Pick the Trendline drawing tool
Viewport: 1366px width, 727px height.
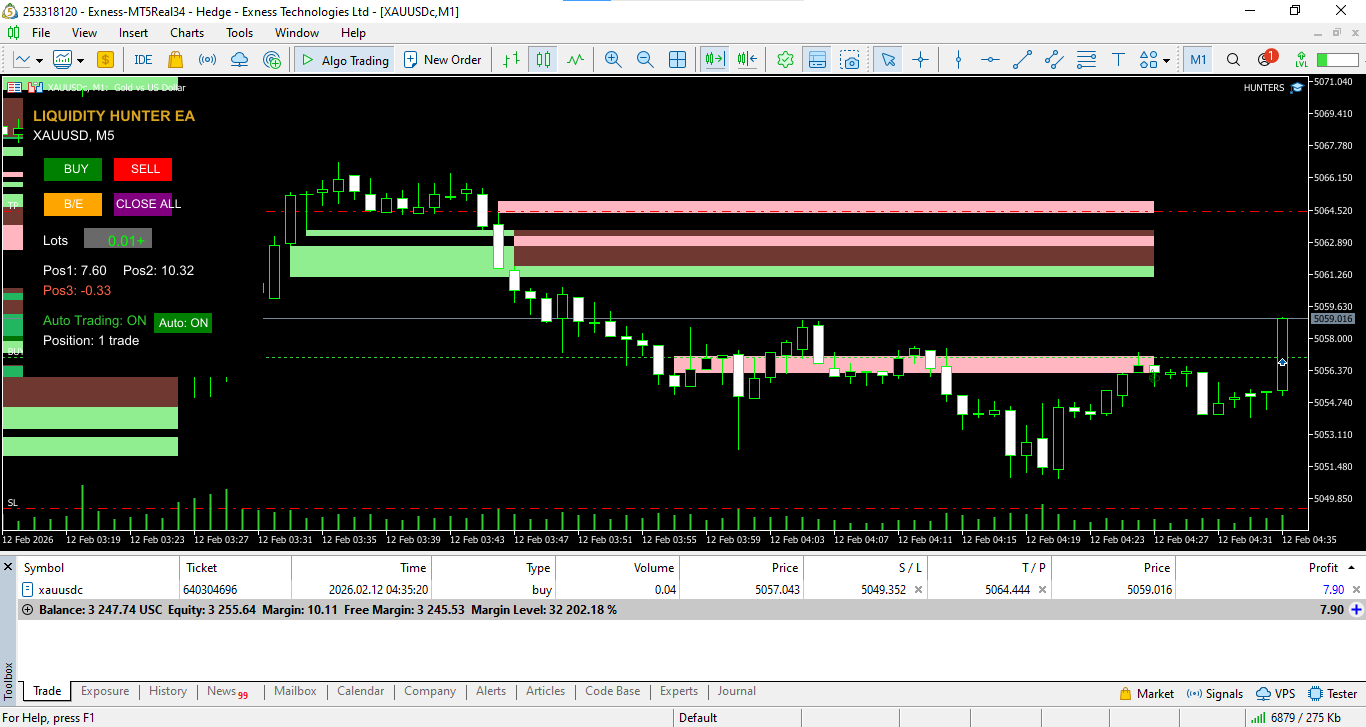click(1022, 60)
